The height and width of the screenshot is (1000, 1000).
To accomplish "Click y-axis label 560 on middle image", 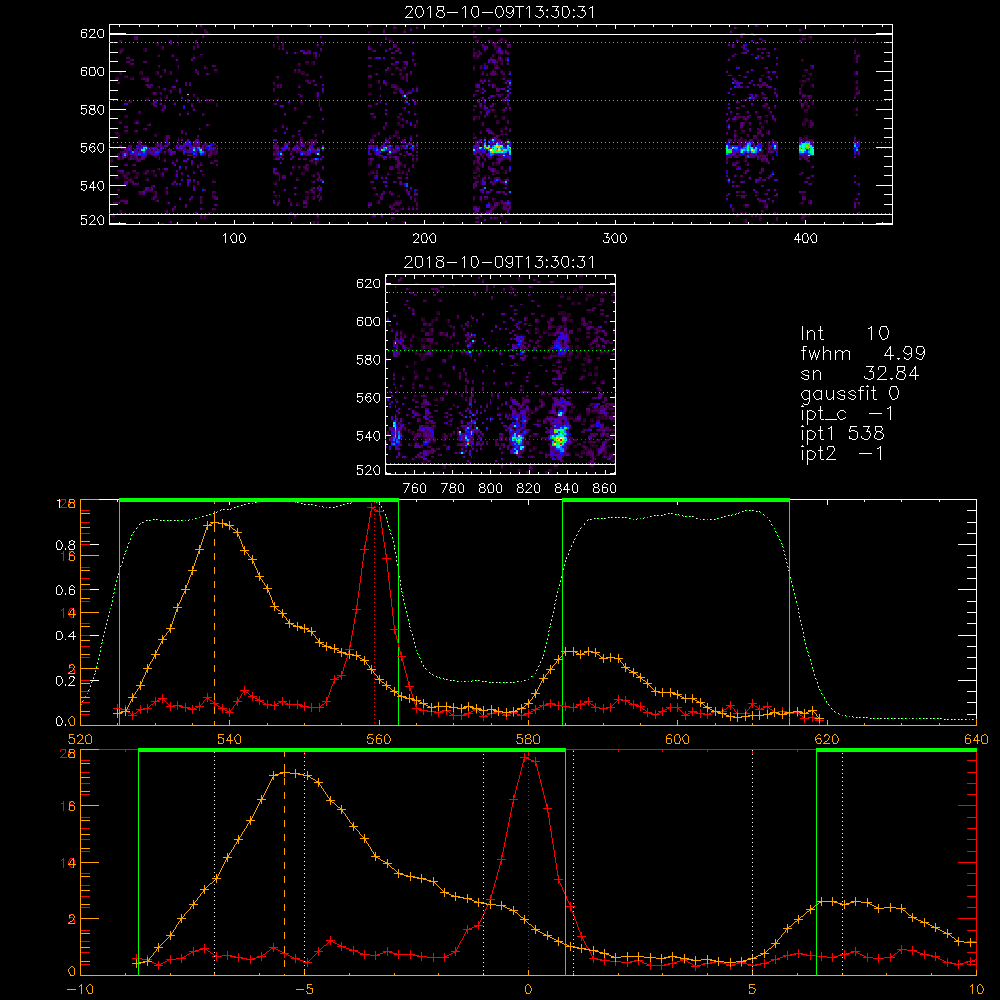I will (369, 398).
